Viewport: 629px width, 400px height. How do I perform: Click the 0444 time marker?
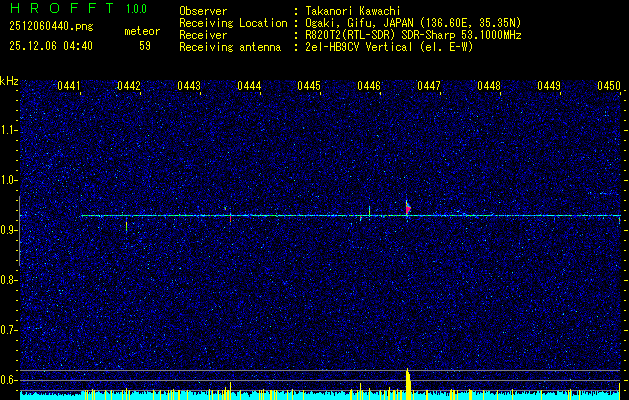[x=249, y=86]
